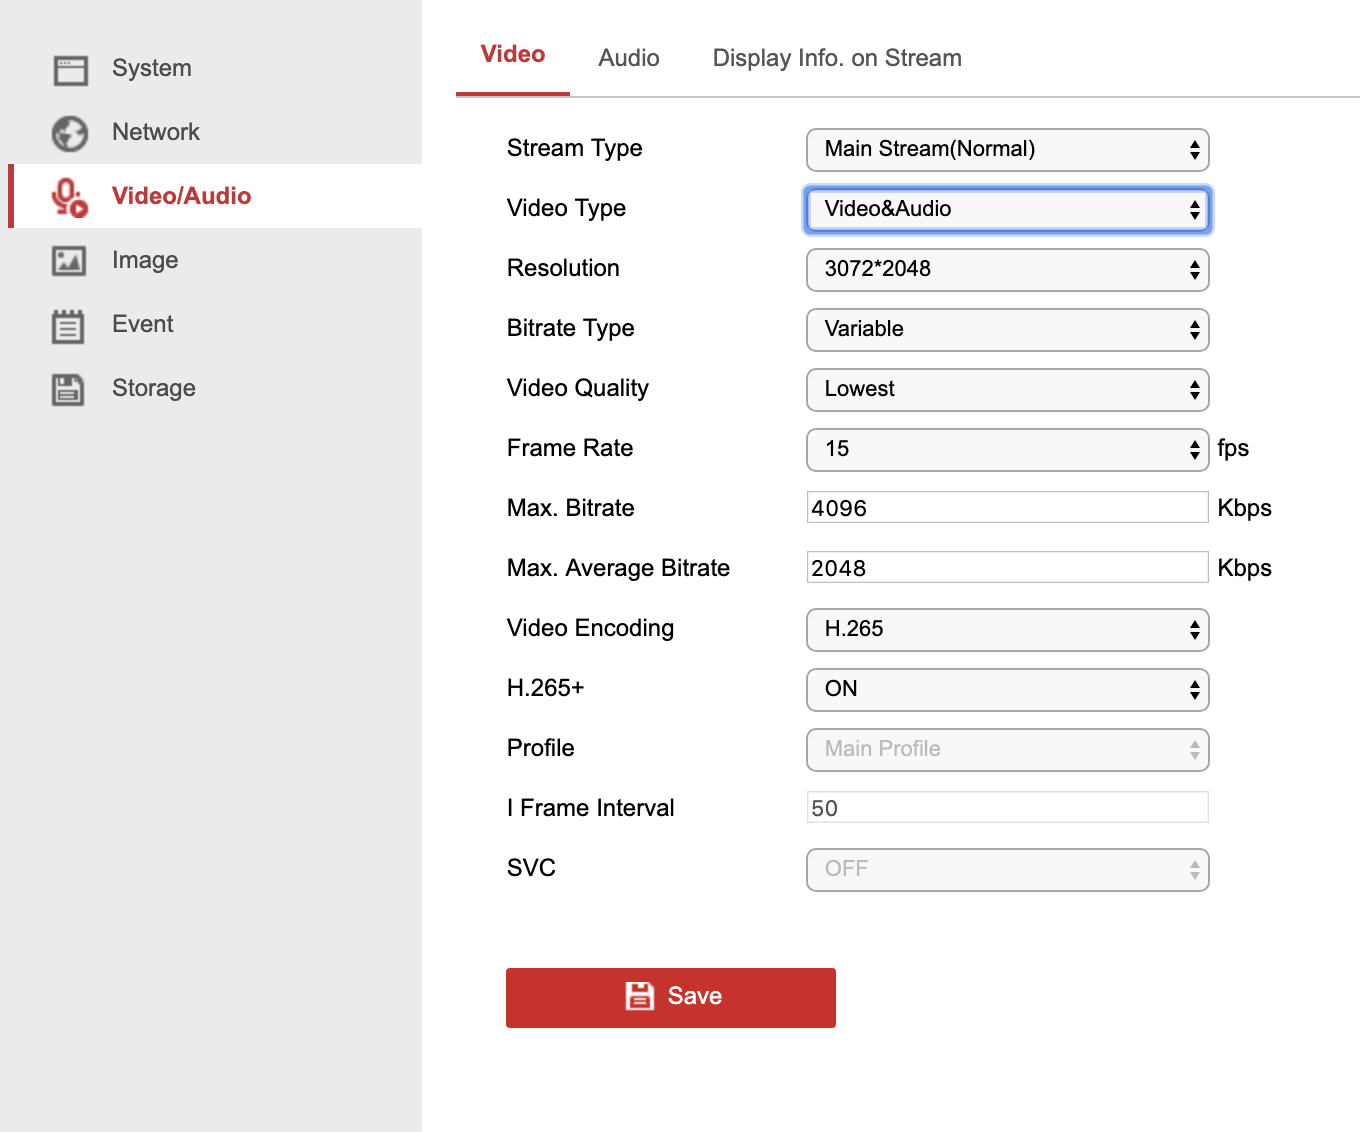Focus the Max. Average Bitrate field

tap(1007, 568)
